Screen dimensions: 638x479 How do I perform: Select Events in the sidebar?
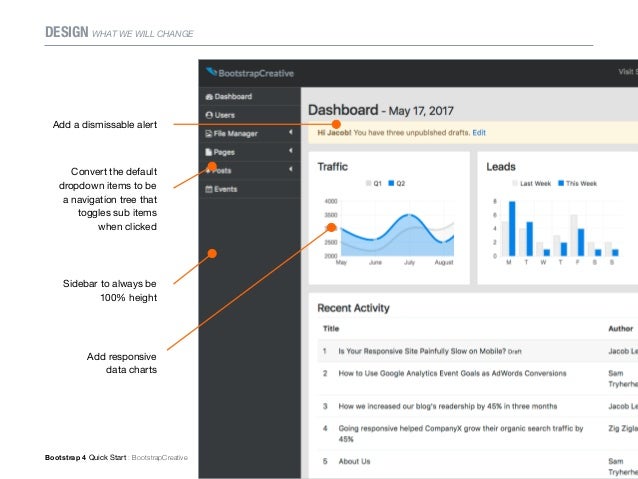(250, 189)
